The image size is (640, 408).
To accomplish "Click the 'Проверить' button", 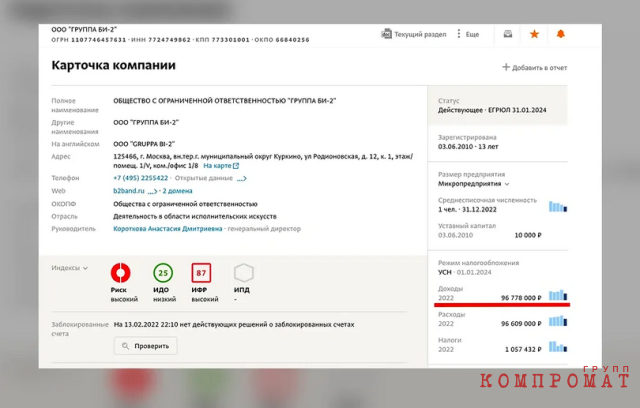I will coord(146,346).
